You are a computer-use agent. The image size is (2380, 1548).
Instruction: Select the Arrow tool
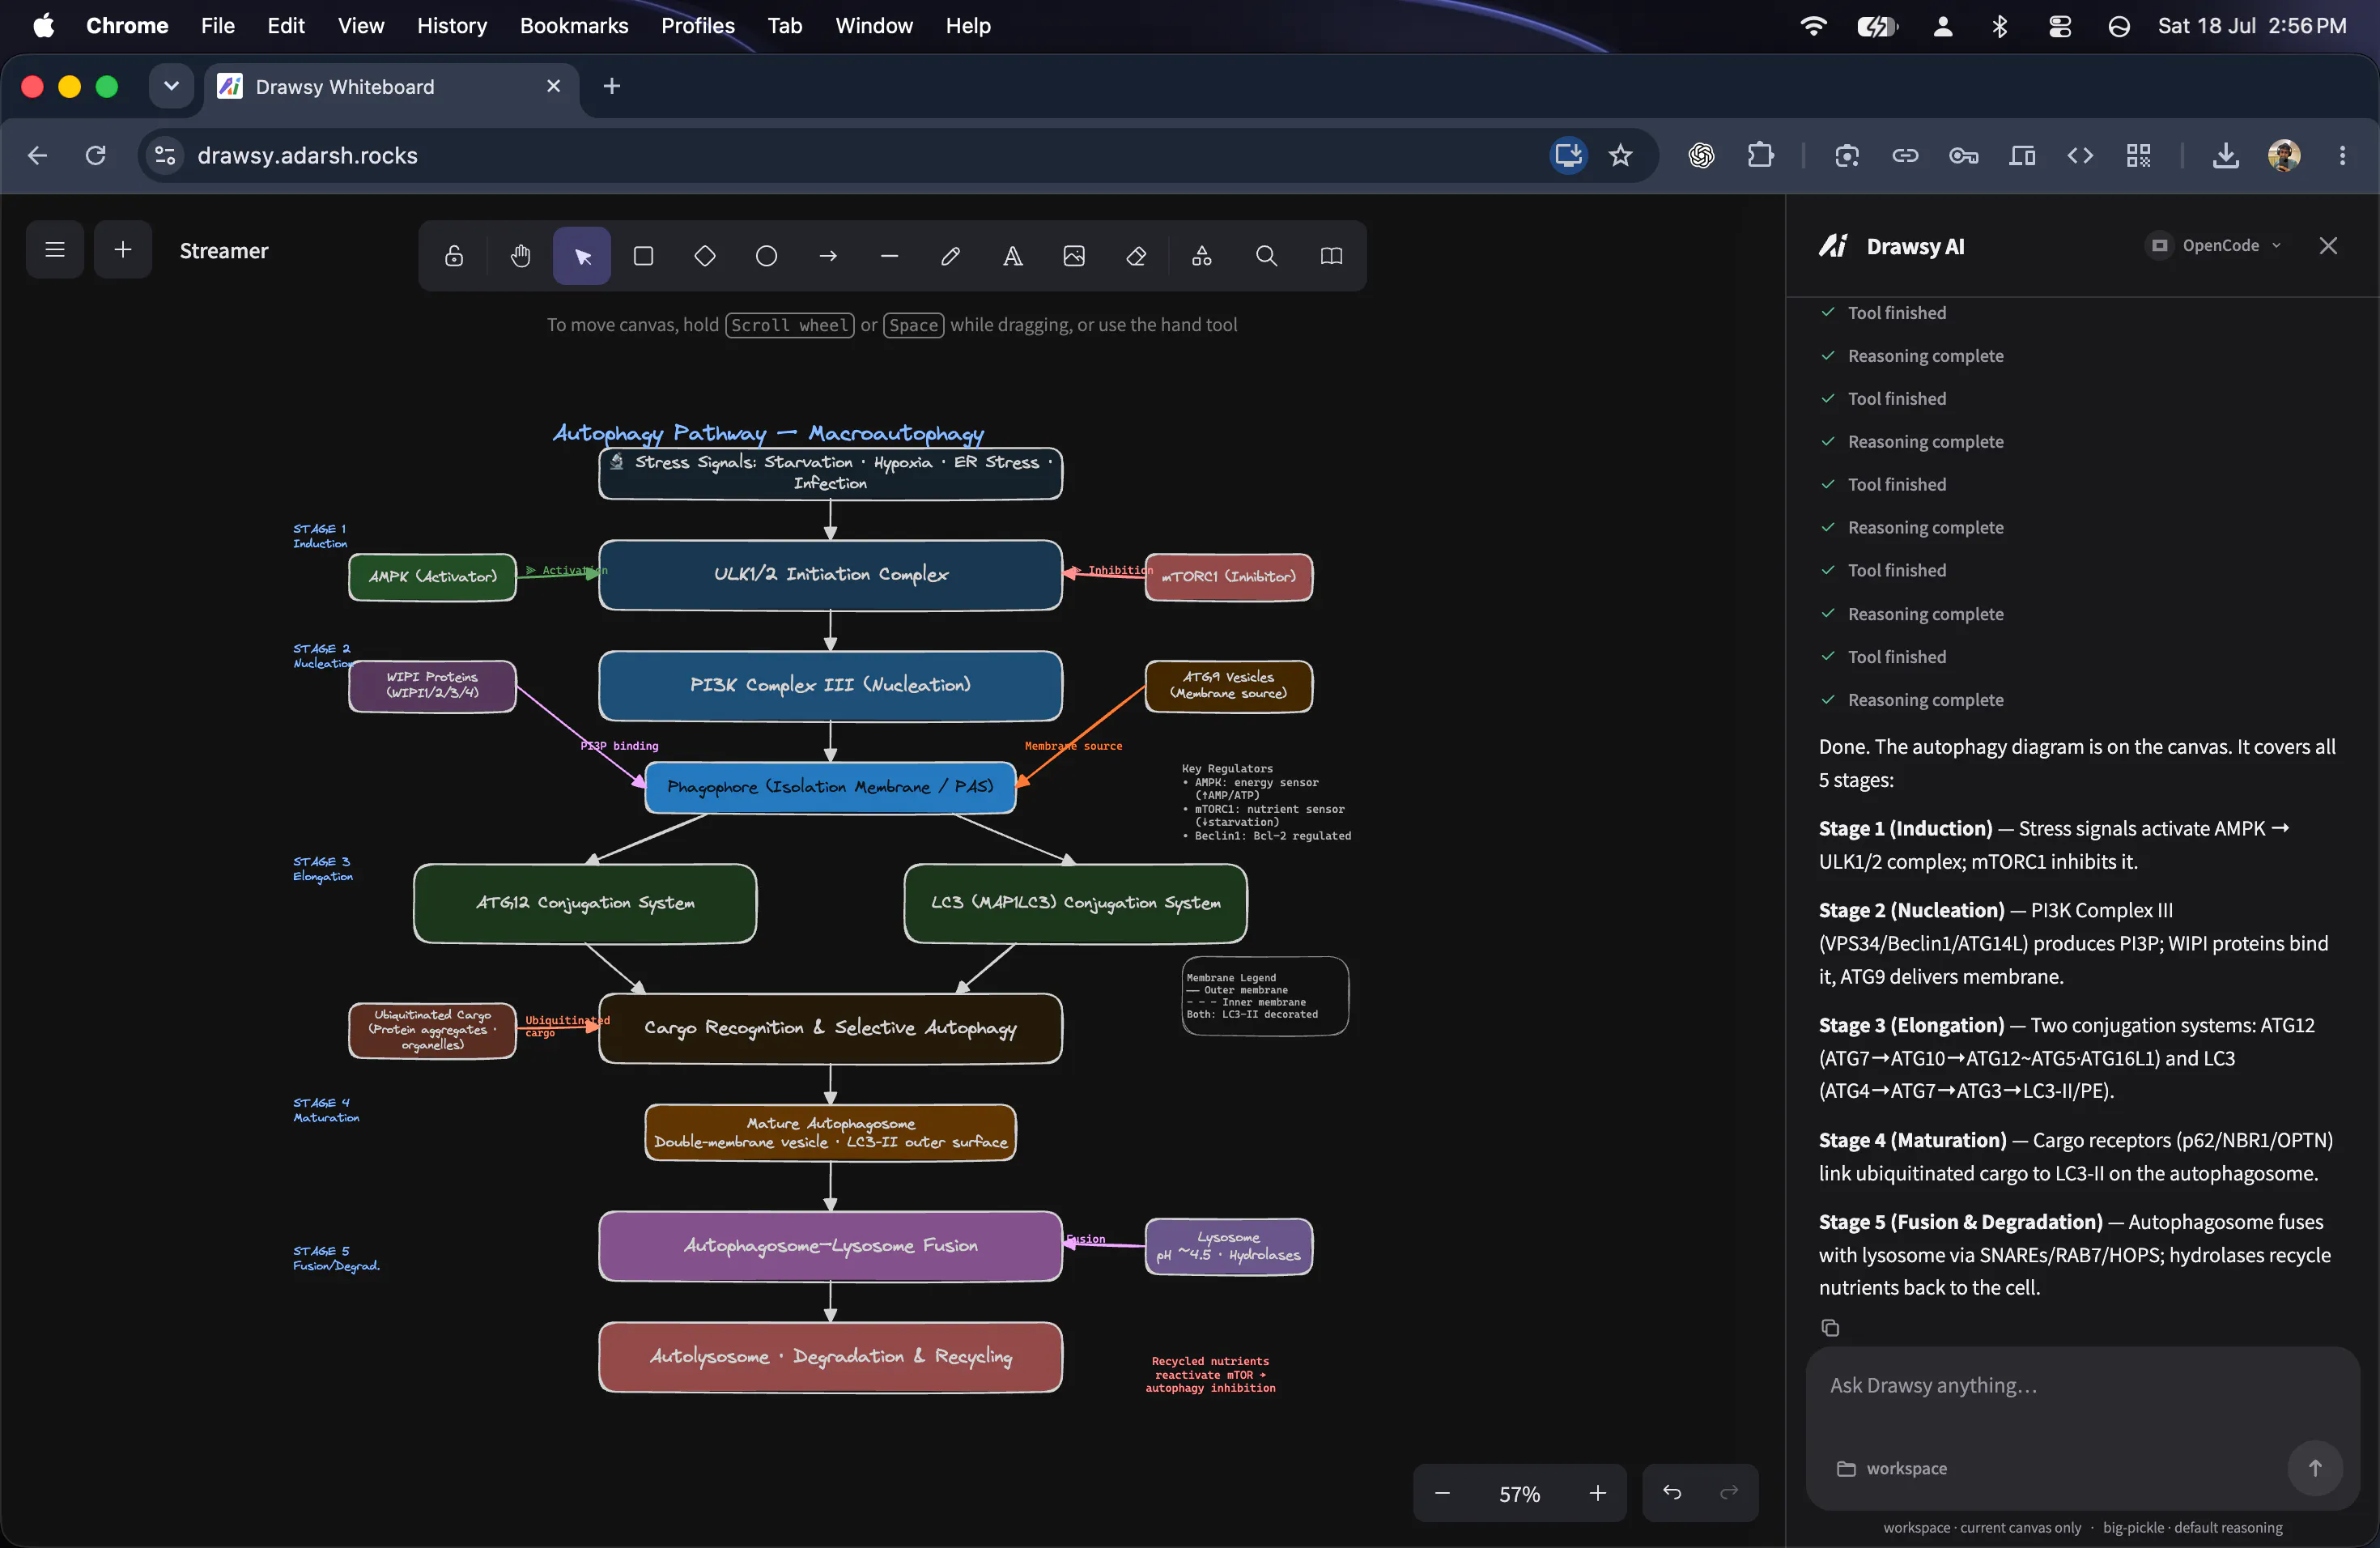point(828,256)
